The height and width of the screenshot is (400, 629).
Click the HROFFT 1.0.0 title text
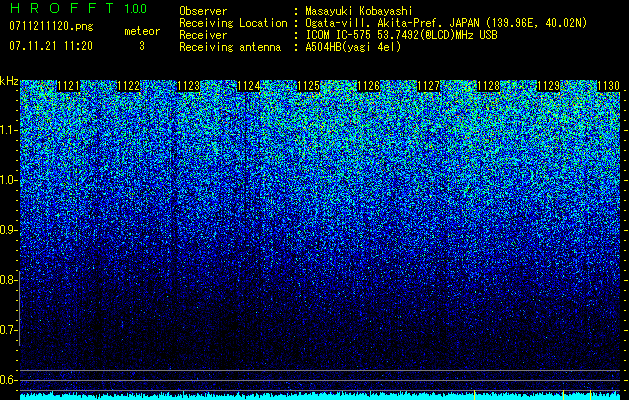pyautogui.click(x=78, y=8)
